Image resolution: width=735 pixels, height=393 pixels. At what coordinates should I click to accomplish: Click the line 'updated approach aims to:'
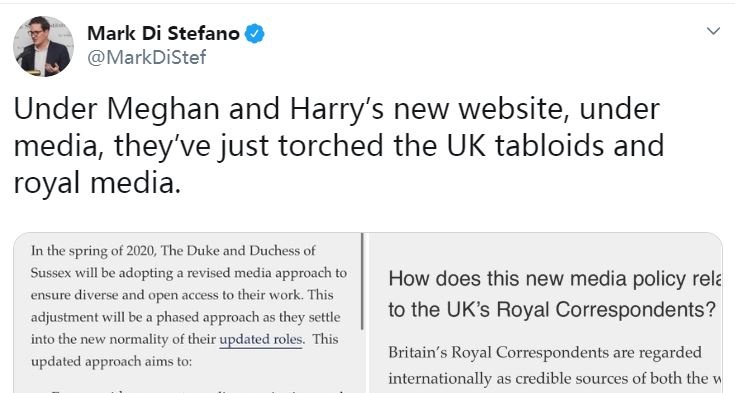(x=112, y=362)
